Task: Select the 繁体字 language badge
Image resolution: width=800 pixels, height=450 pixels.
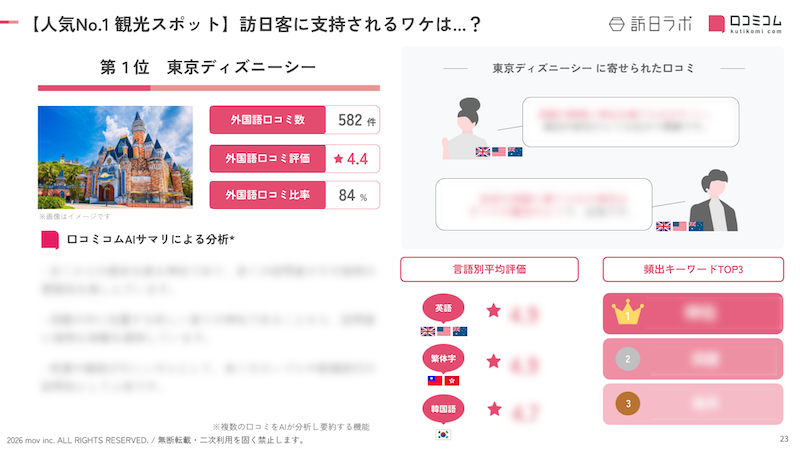Action: (443, 358)
